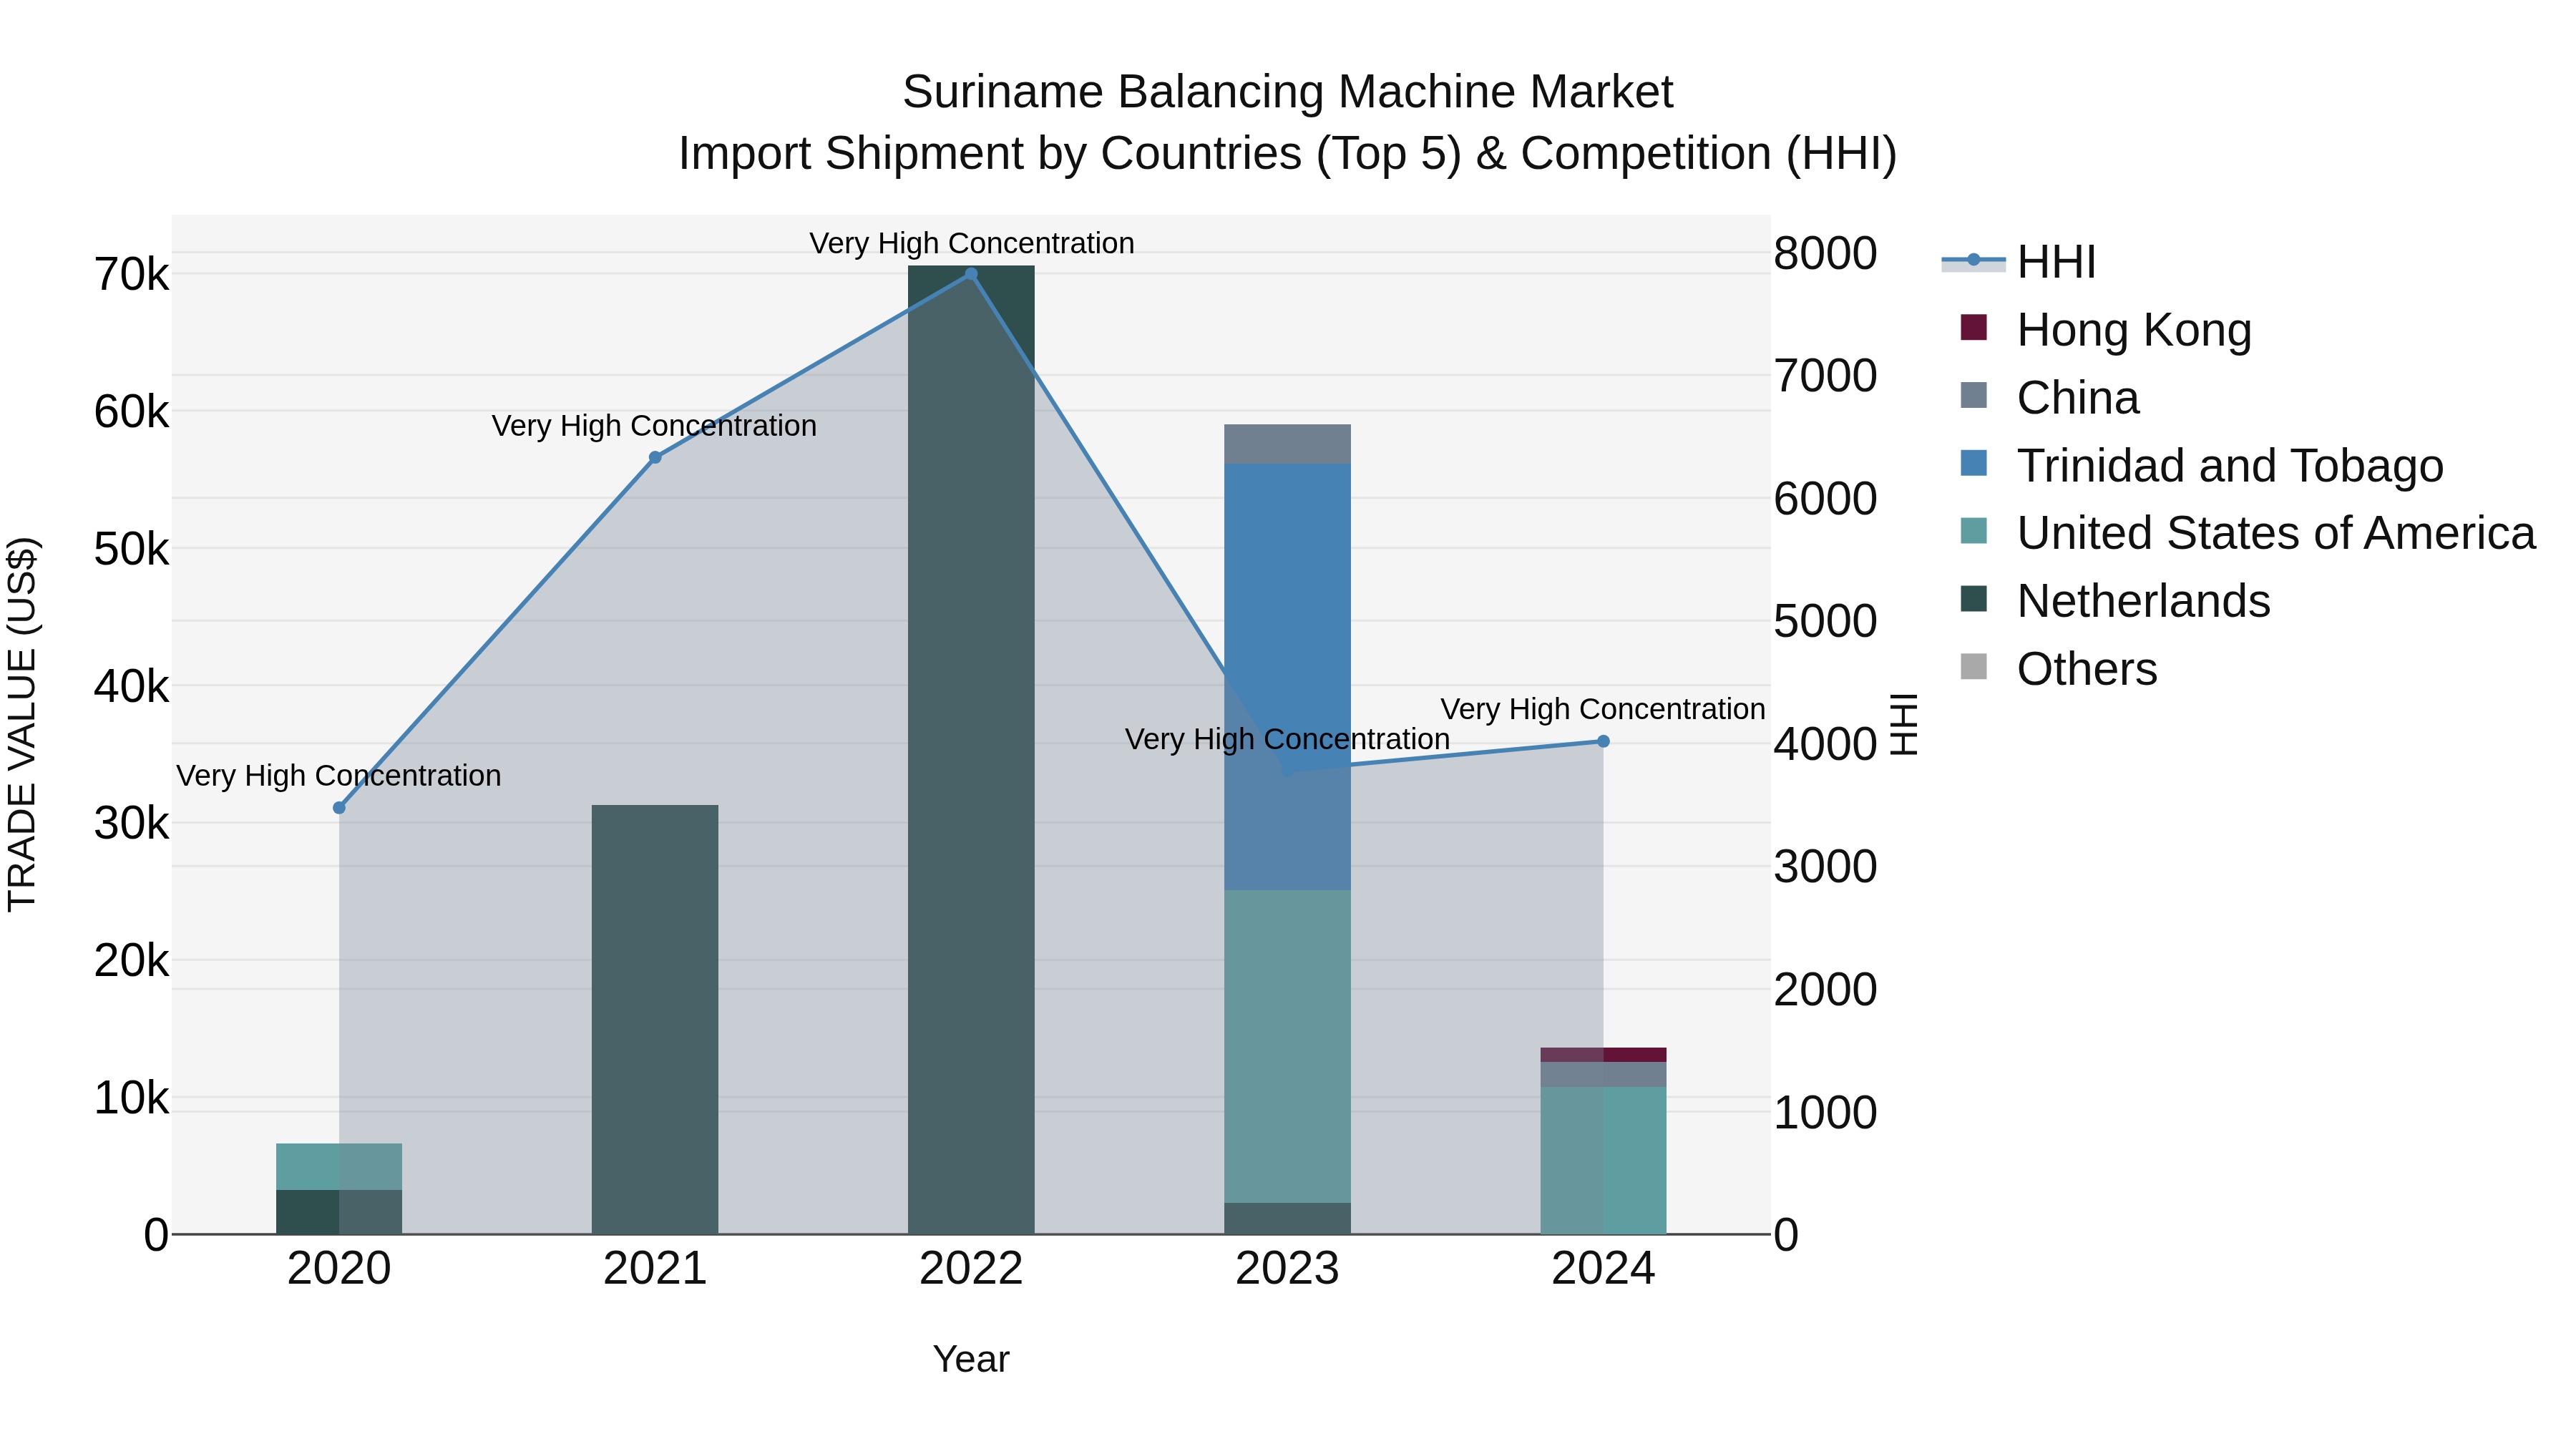Screen dimensions: 2576x1449
Task: Click the Trinidad and Tobago blue swatch
Action: click(1974, 463)
